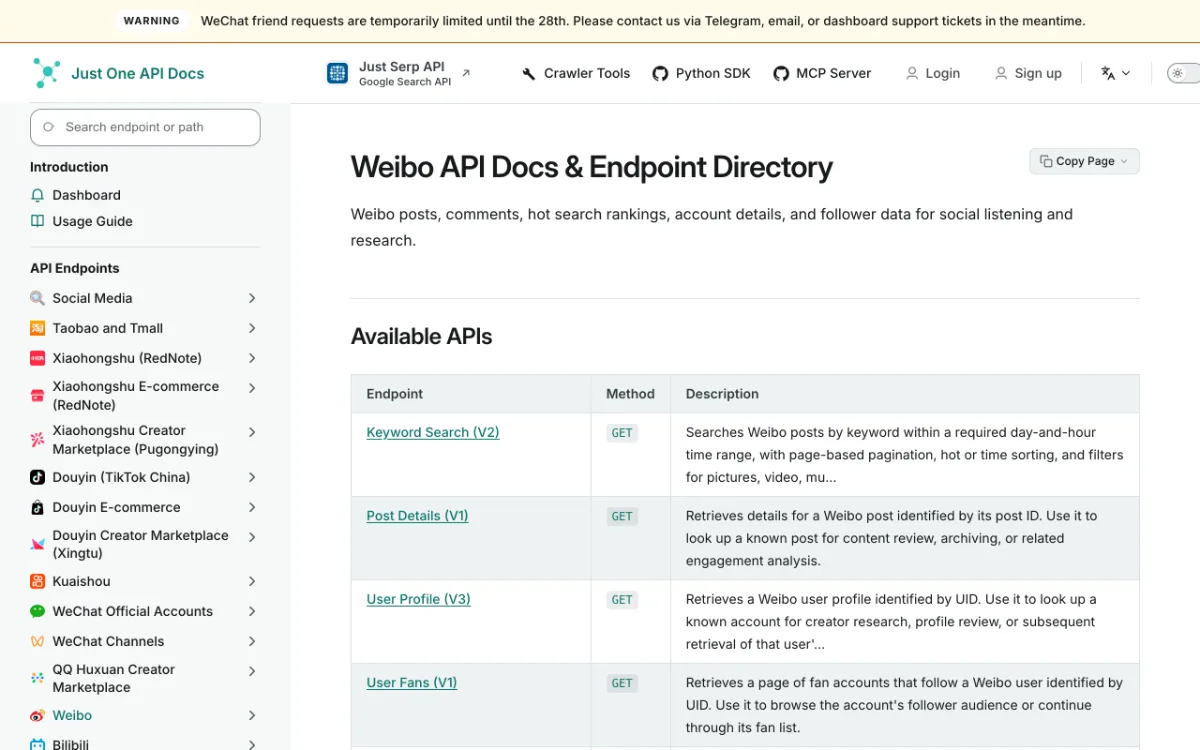Viewport: 1200px width, 750px height.
Task: Expand the Douyin E-commerce chevron
Action: [x=252, y=507]
